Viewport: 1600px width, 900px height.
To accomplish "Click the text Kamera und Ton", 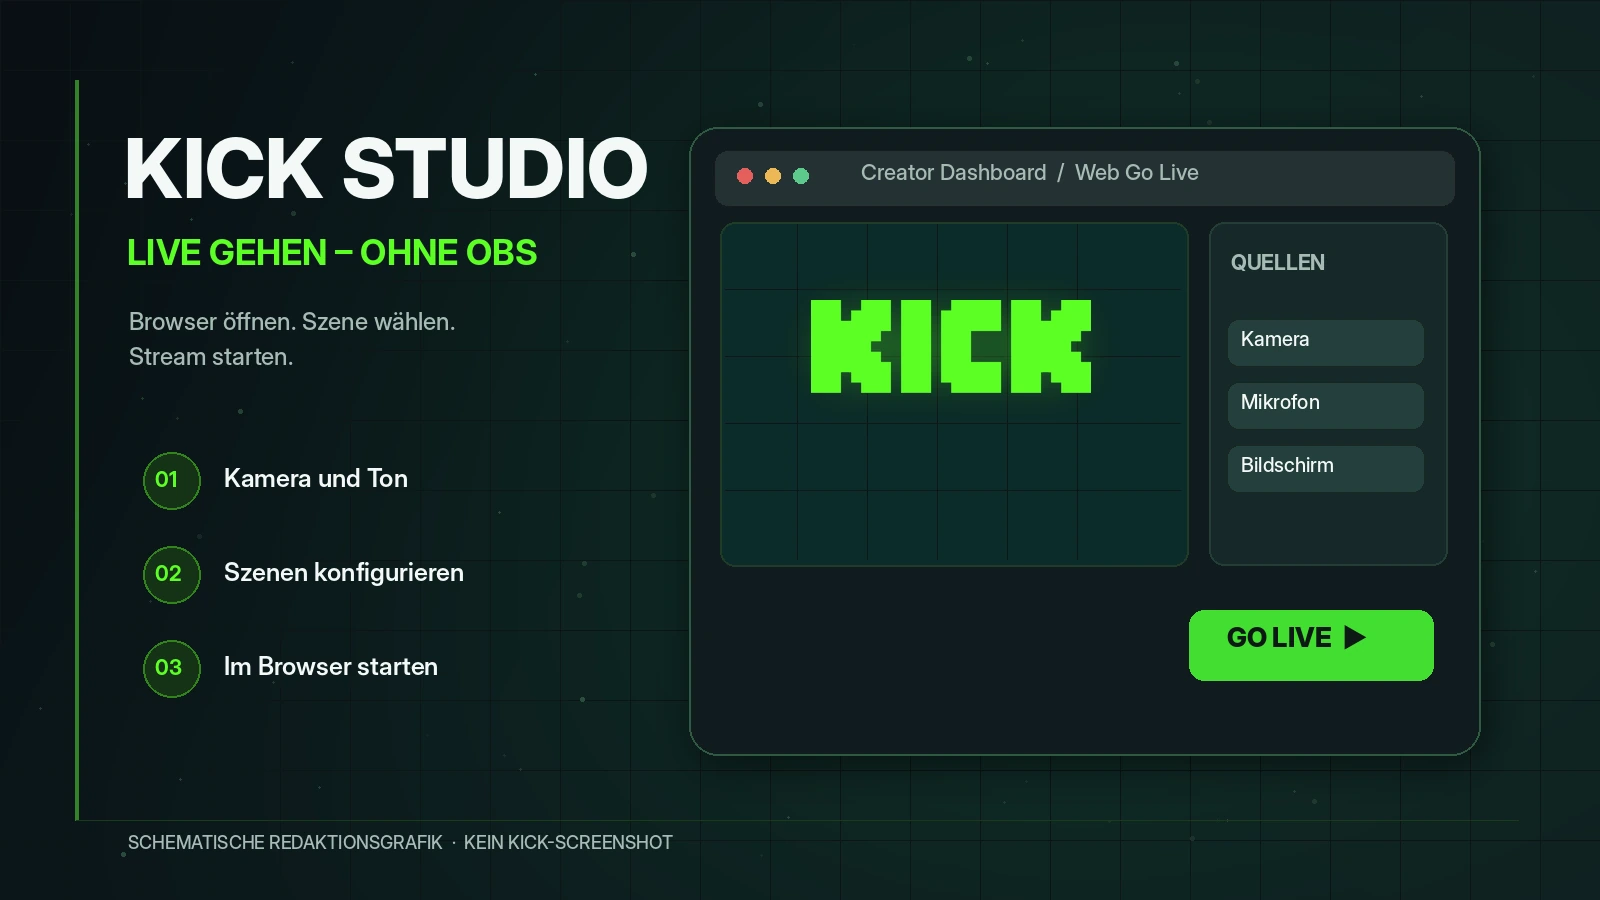I will click(316, 479).
